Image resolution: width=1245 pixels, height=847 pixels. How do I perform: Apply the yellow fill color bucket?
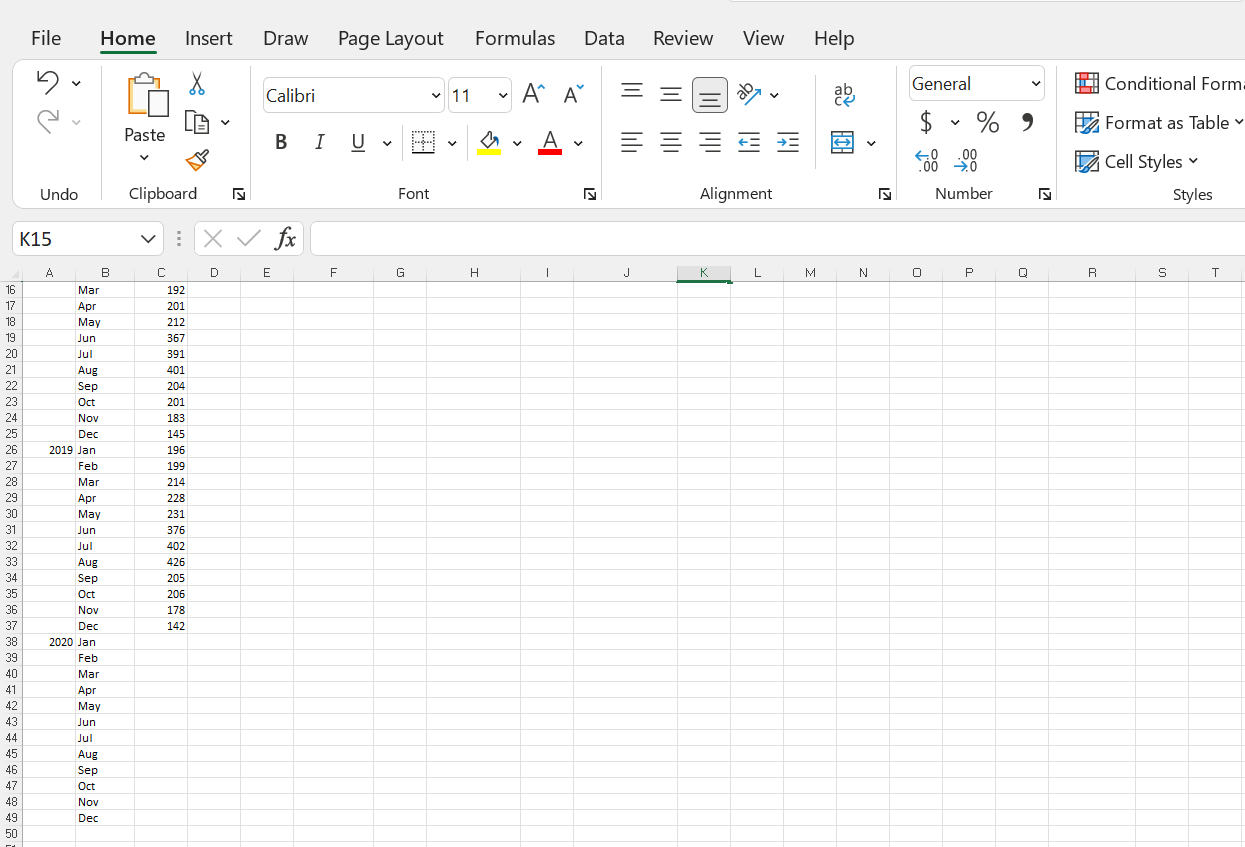(489, 143)
